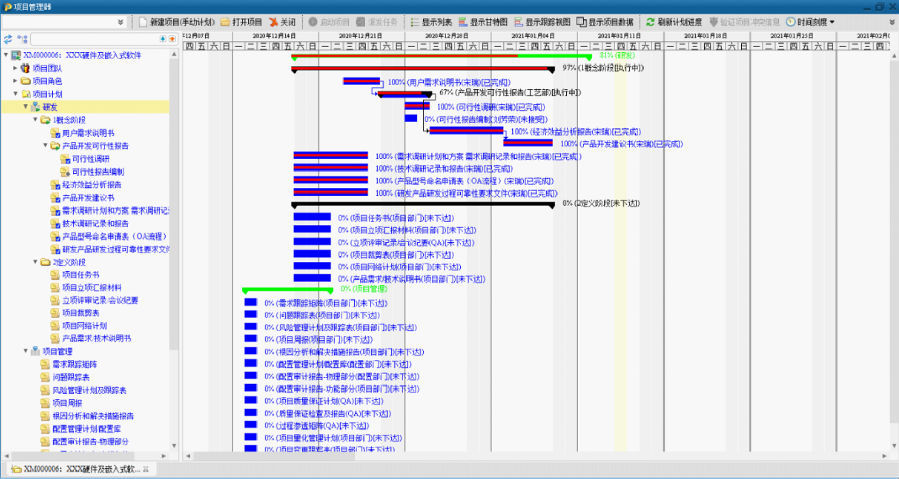Select 需求跟踪矩阵 tree item

click(x=75, y=364)
